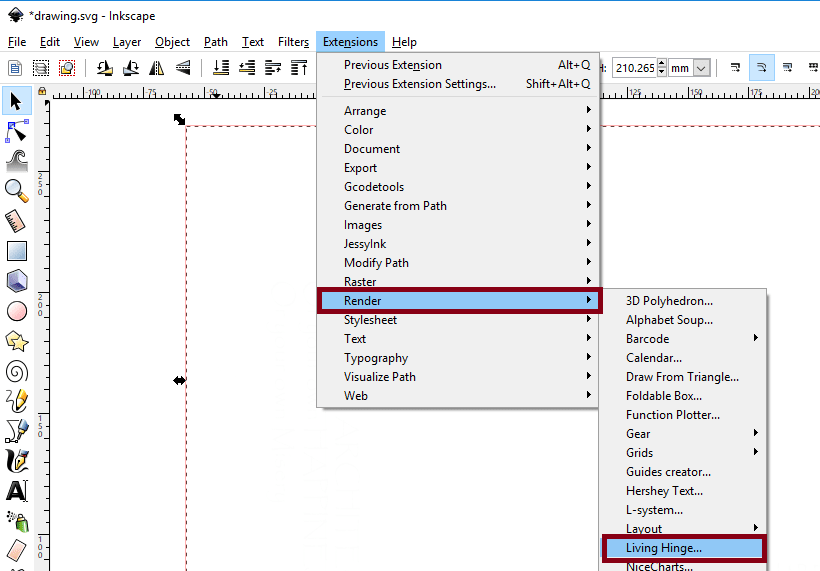Image resolution: width=820 pixels, height=571 pixels.
Task: Select the Text tool
Action: [x=17, y=491]
